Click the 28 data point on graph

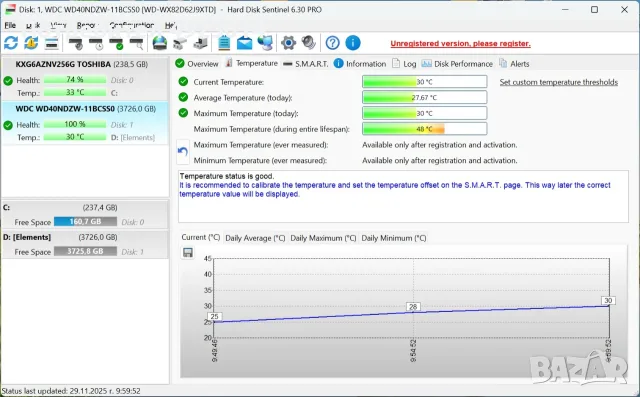tap(413, 306)
